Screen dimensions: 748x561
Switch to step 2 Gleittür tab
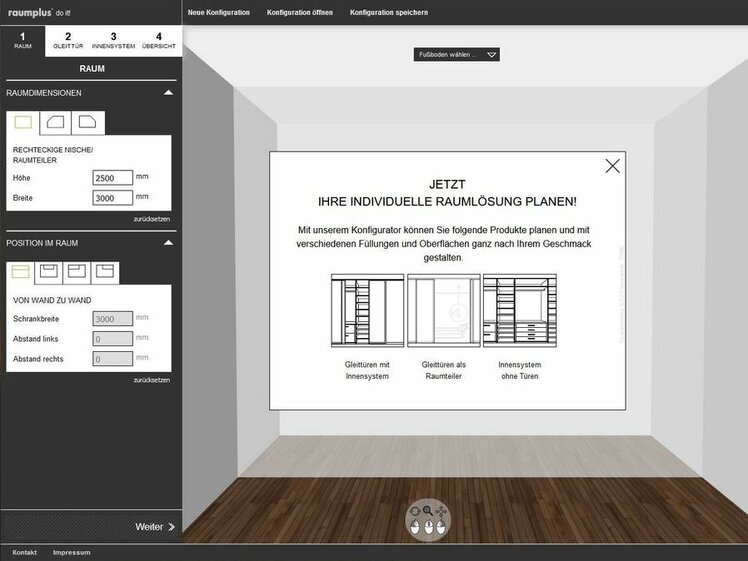pyautogui.click(x=68, y=41)
